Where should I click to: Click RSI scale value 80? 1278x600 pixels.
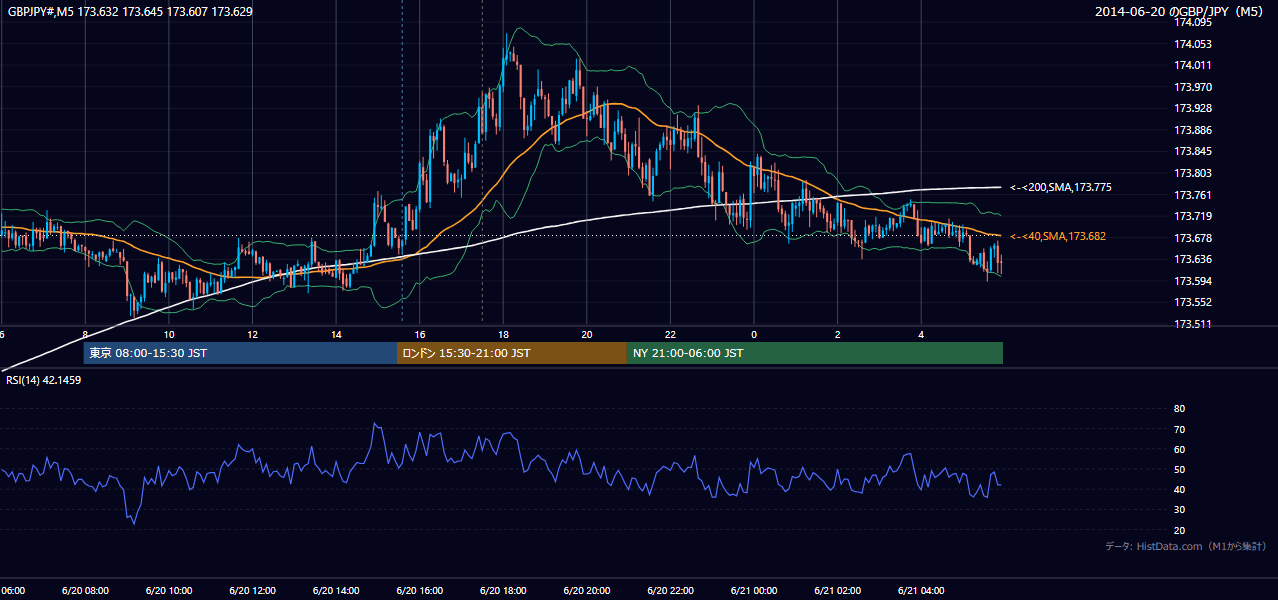coord(1179,409)
